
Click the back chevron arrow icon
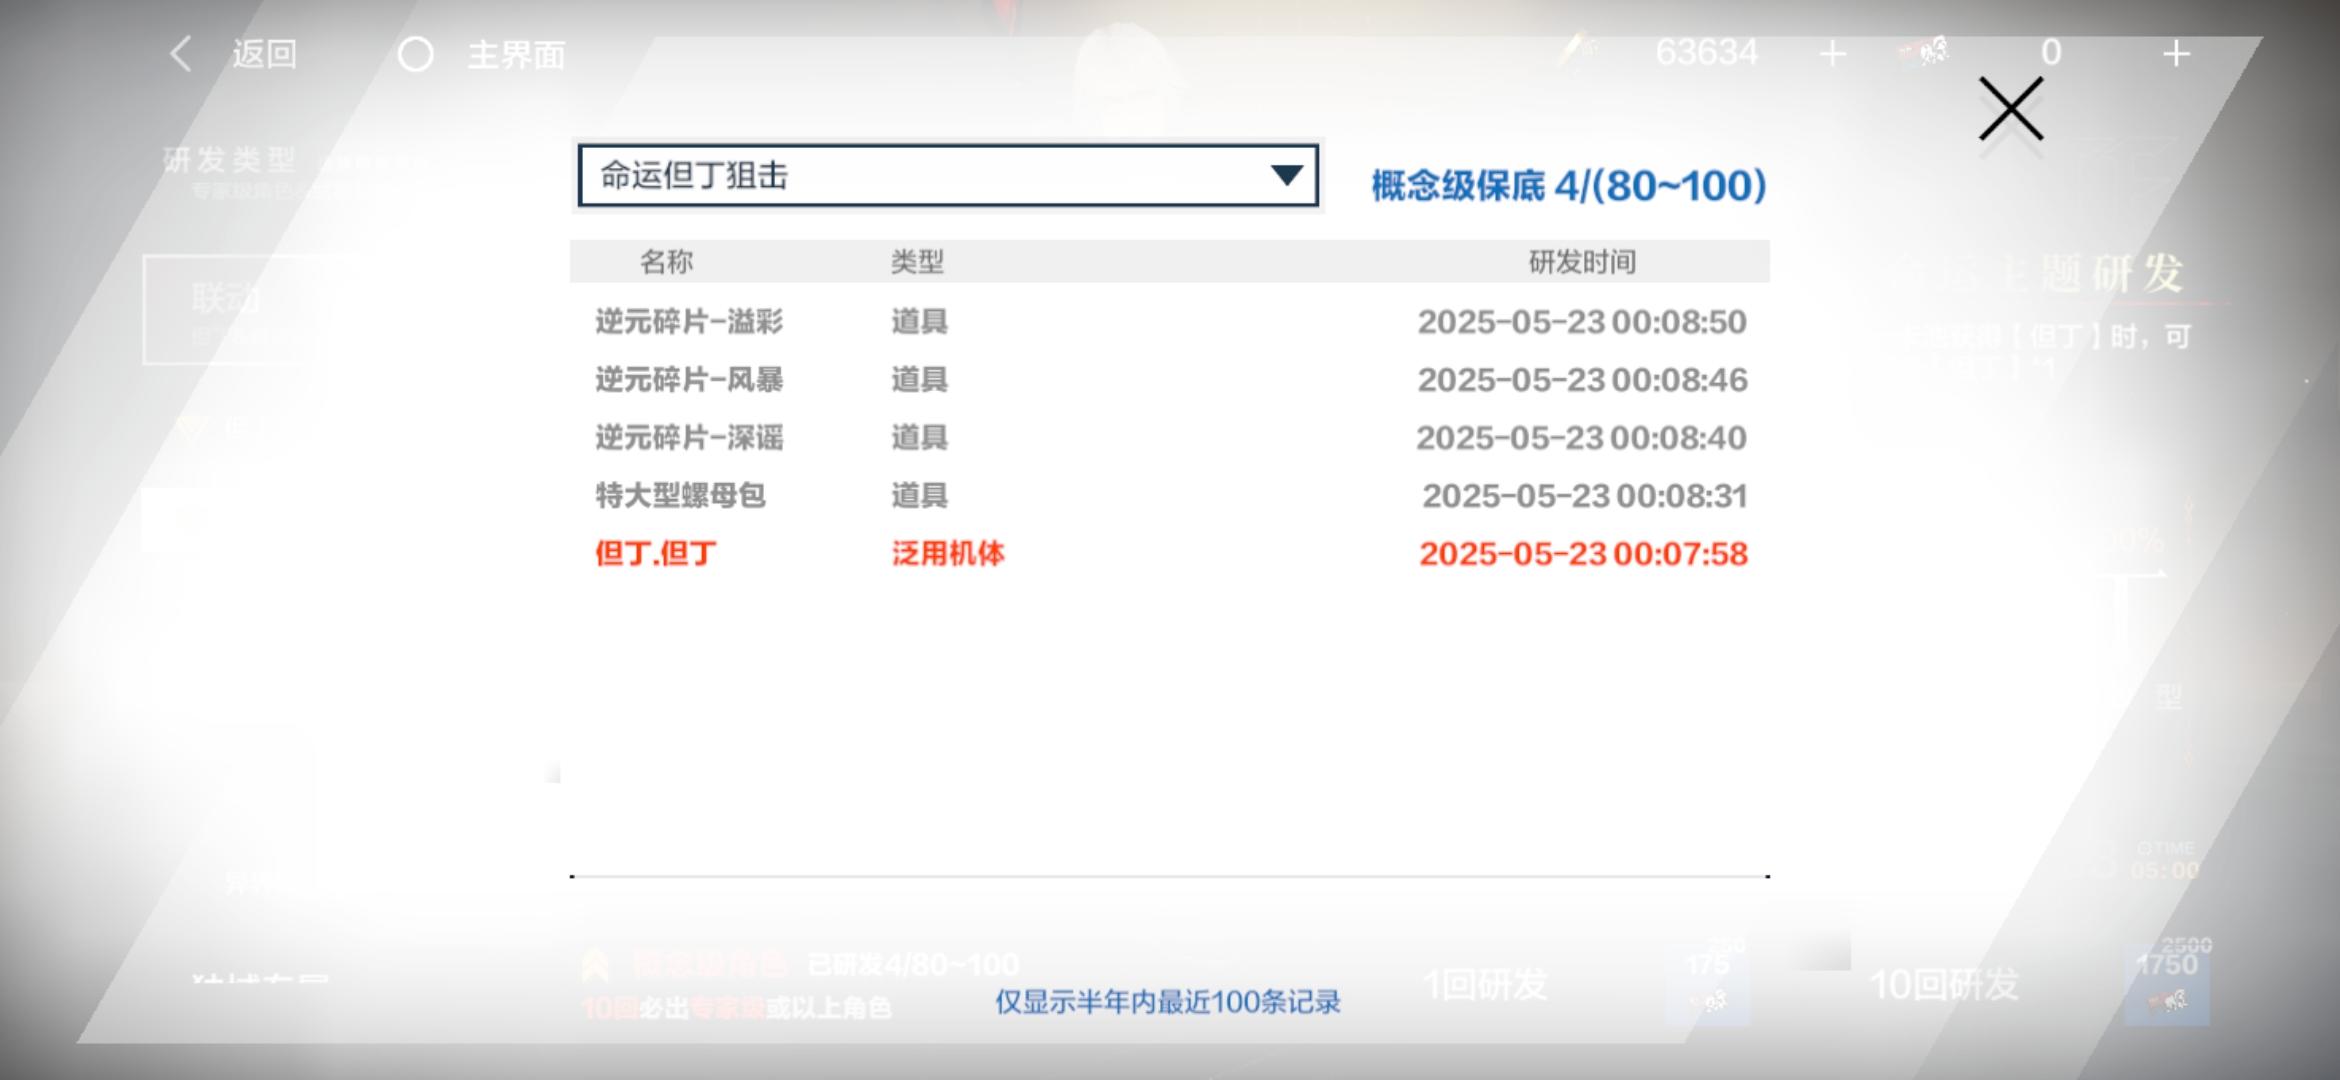[x=181, y=54]
